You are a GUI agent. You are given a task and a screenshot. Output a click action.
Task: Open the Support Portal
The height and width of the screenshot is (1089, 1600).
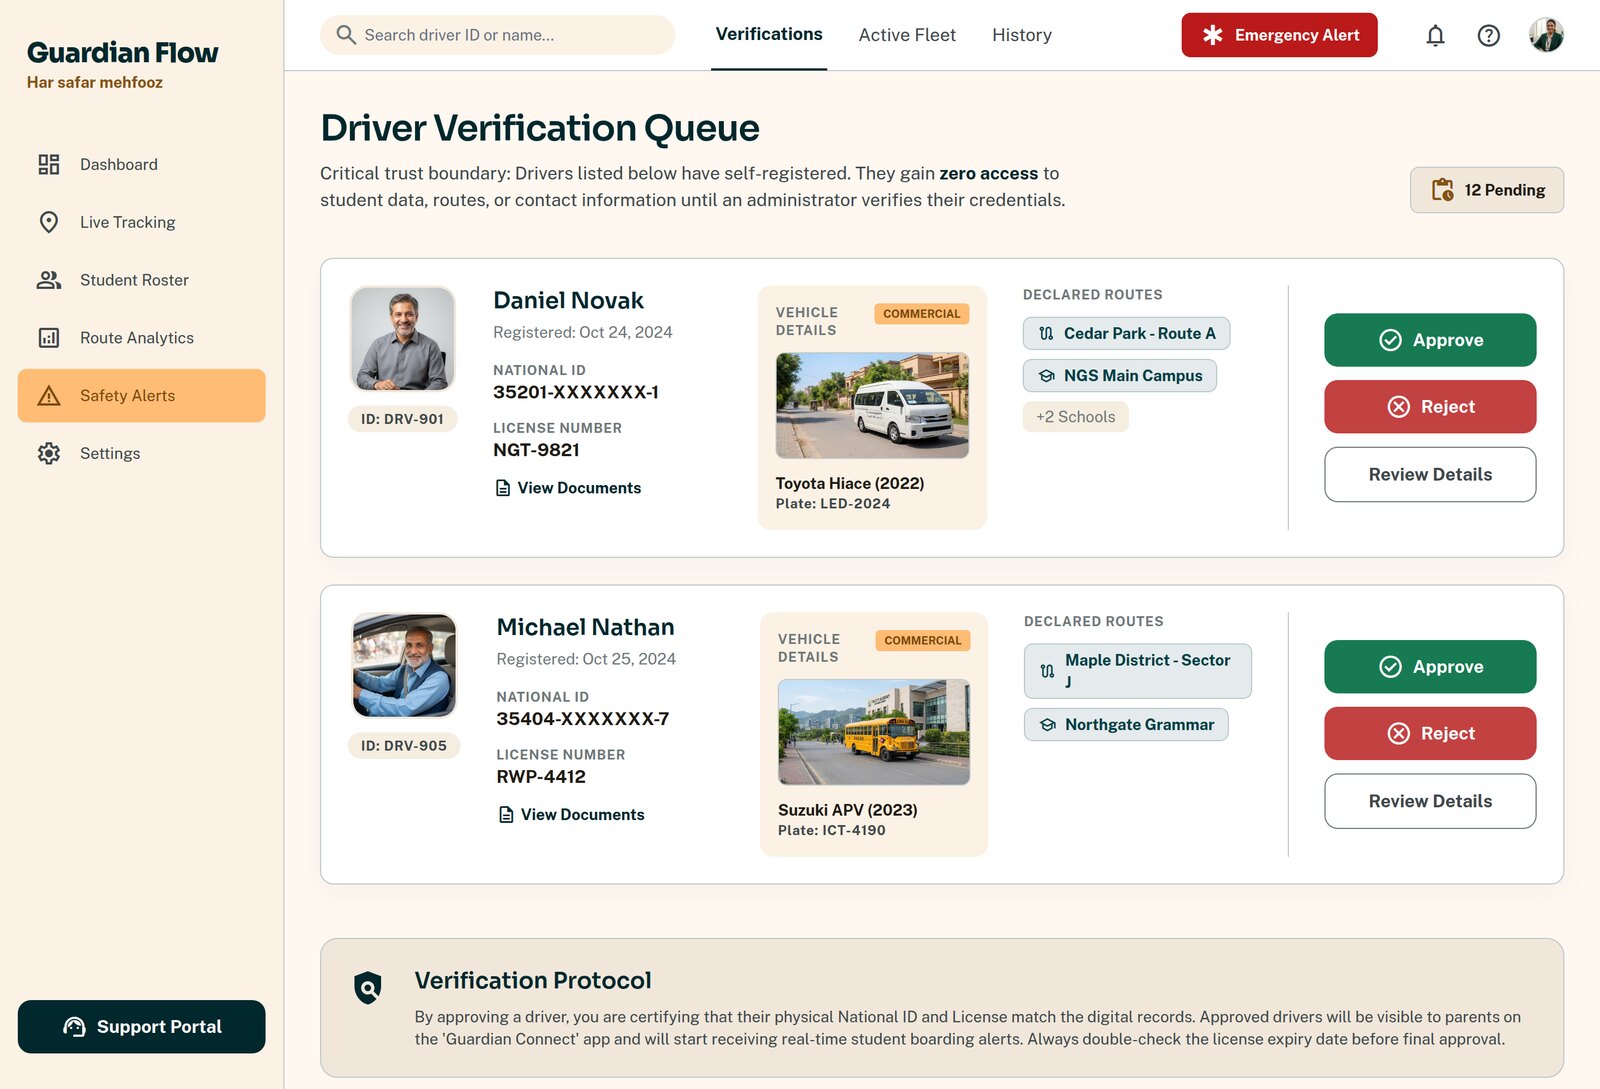pyautogui.click(x=141, y=1027)
